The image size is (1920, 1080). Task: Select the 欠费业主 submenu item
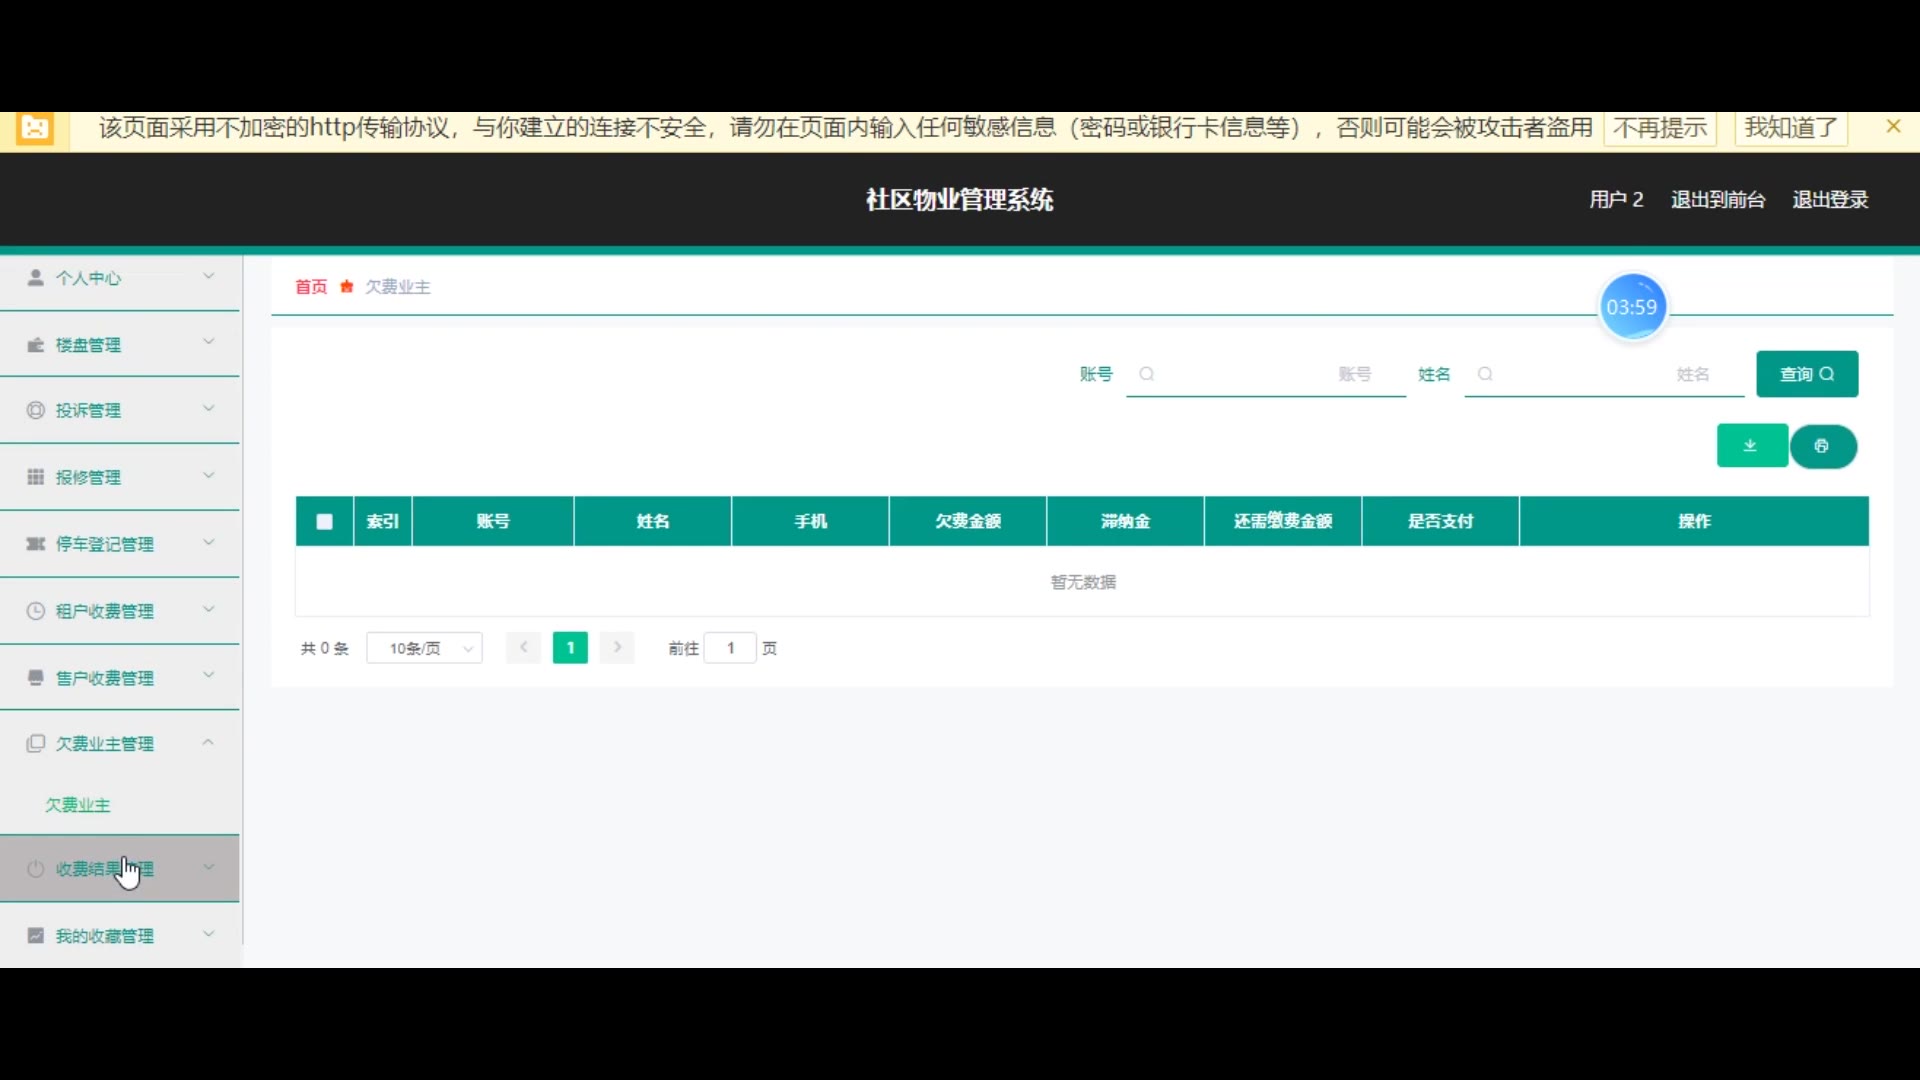coord(78,805)
